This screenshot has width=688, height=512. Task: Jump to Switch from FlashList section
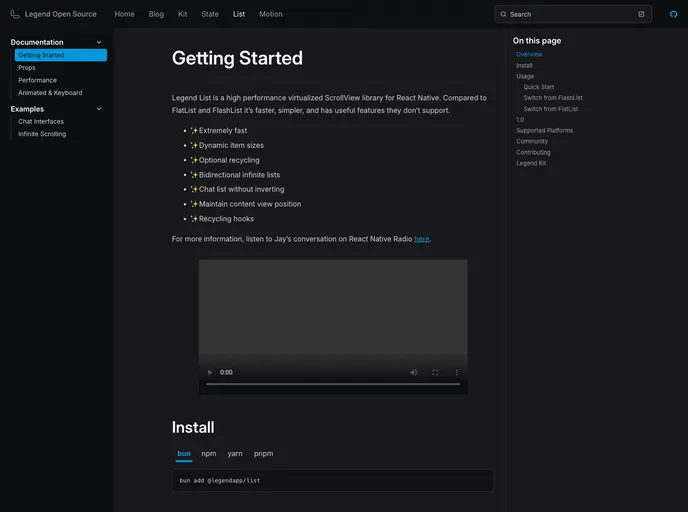click(x=553, y=98)
